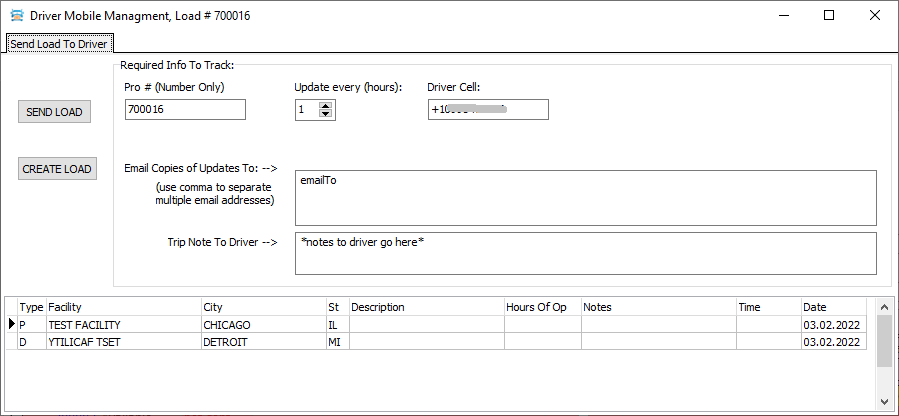Click the email copies text box
Viewport: 899px width, 416px height.
[x=586, y=198]
